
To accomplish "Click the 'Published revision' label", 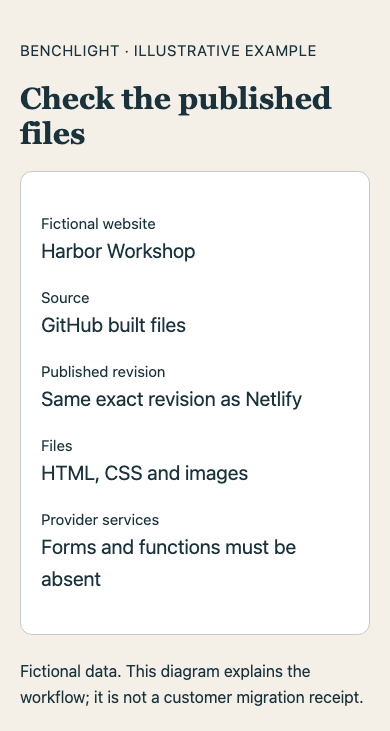I will (103, 372).
